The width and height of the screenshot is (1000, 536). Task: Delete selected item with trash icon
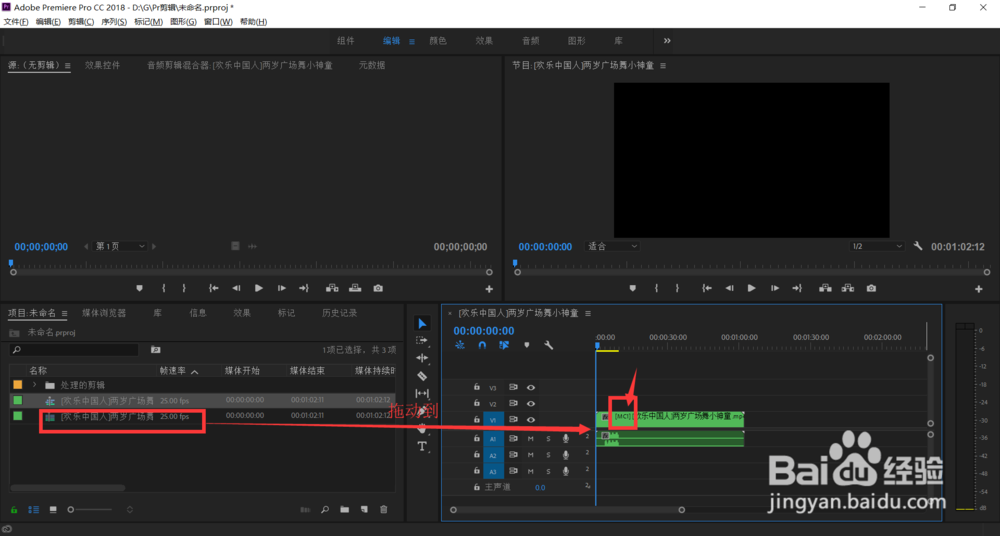tap(383, 509)
